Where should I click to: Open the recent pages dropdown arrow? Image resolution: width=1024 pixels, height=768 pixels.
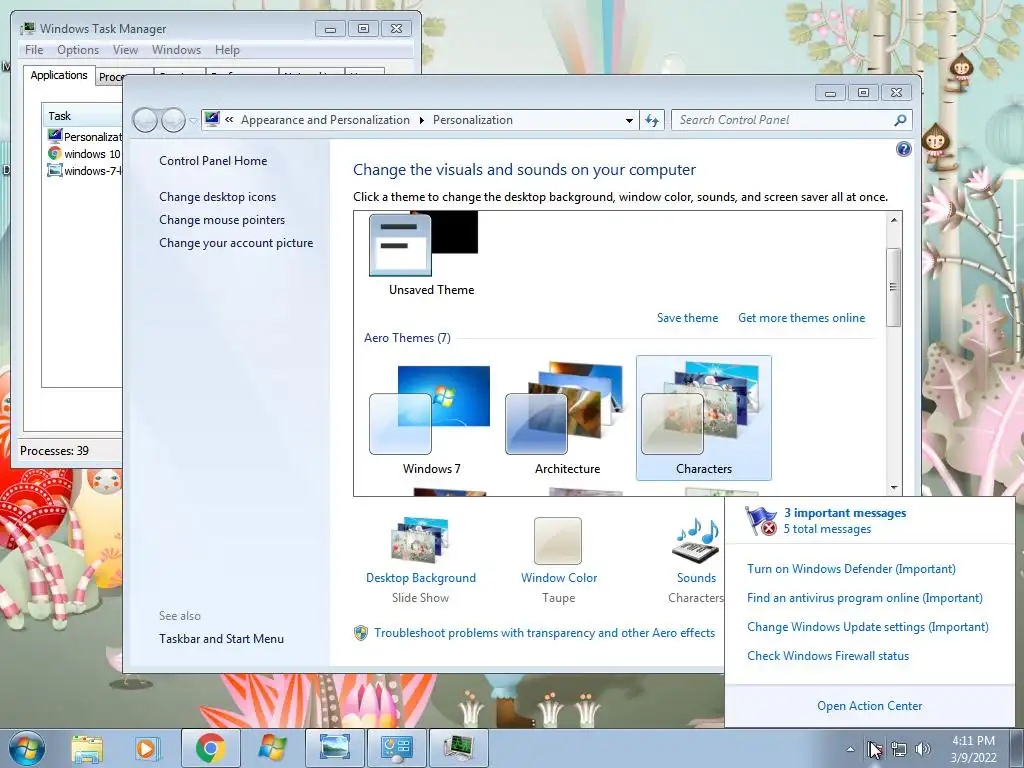(193, 121)
